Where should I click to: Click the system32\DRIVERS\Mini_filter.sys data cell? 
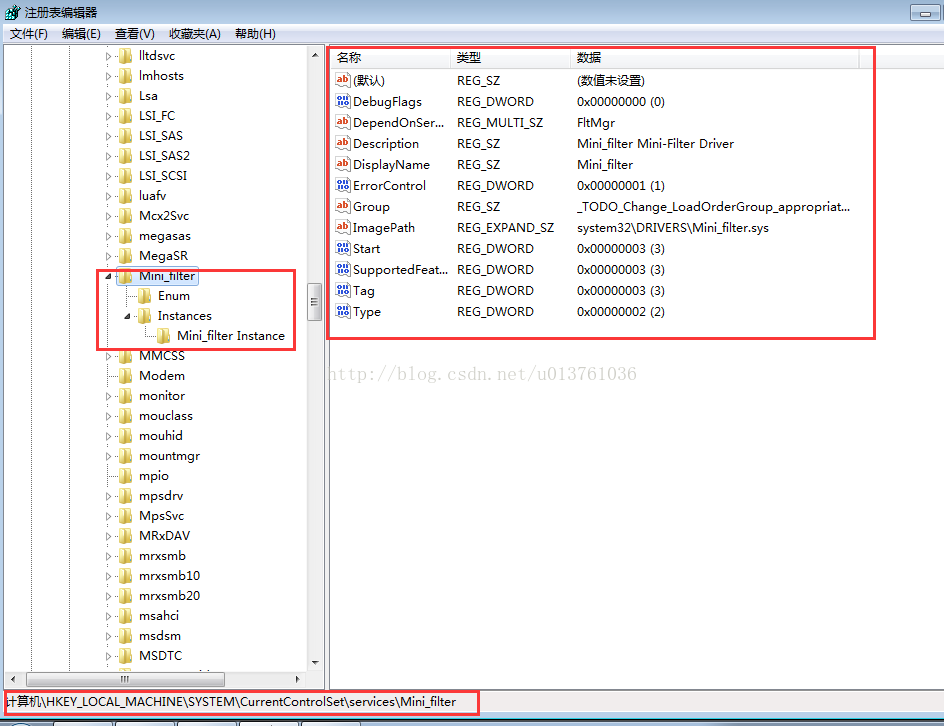(x=672, y=228)
